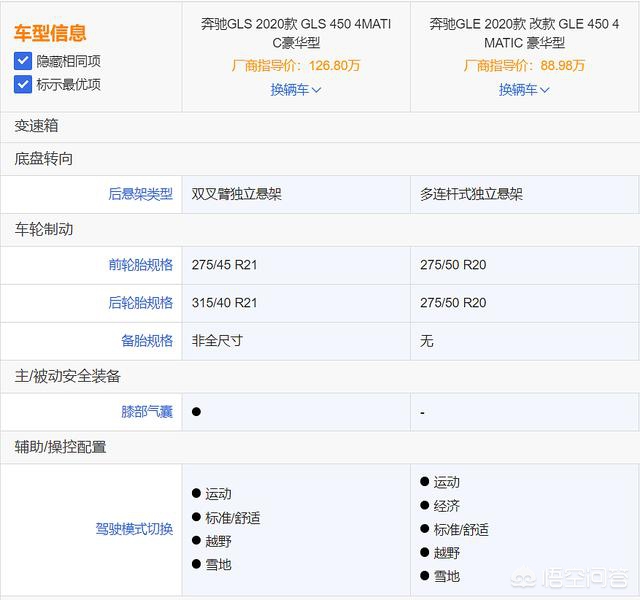Select the 275/45 R21 front tire value
The width and height of the screenshot is (640, 600).
(224, 265)
